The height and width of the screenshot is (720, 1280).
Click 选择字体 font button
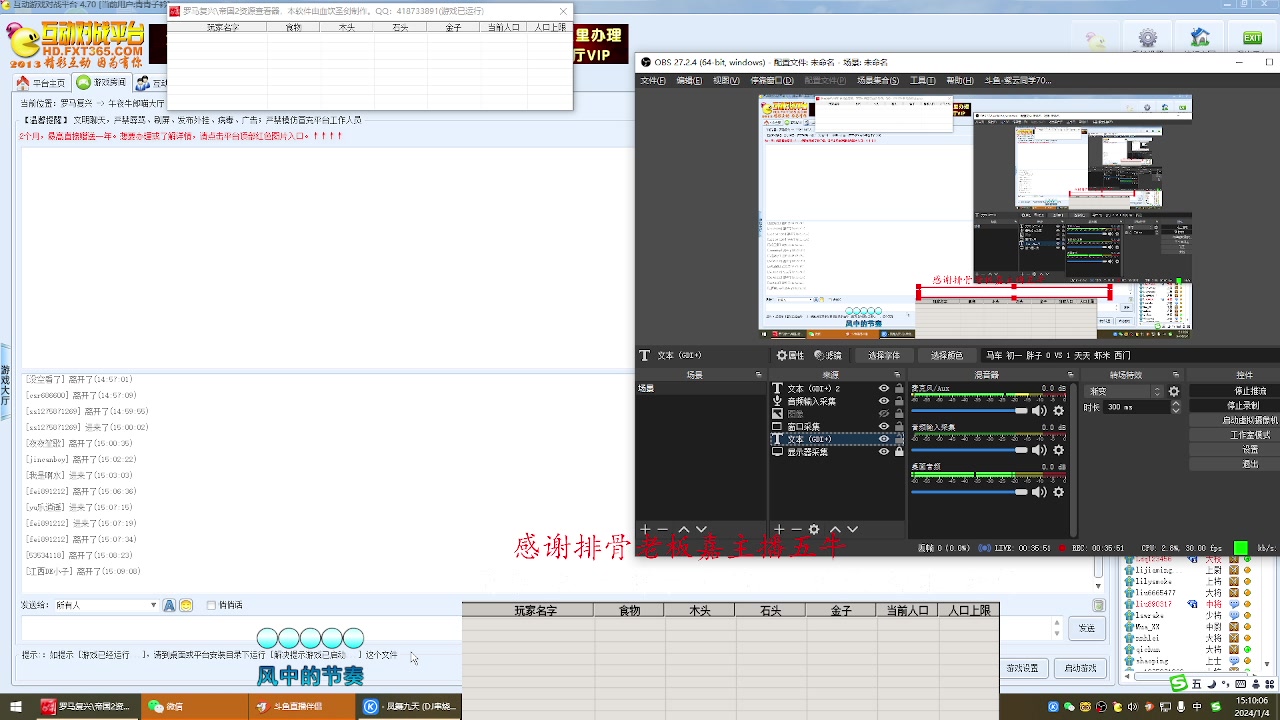pos(884,355)
